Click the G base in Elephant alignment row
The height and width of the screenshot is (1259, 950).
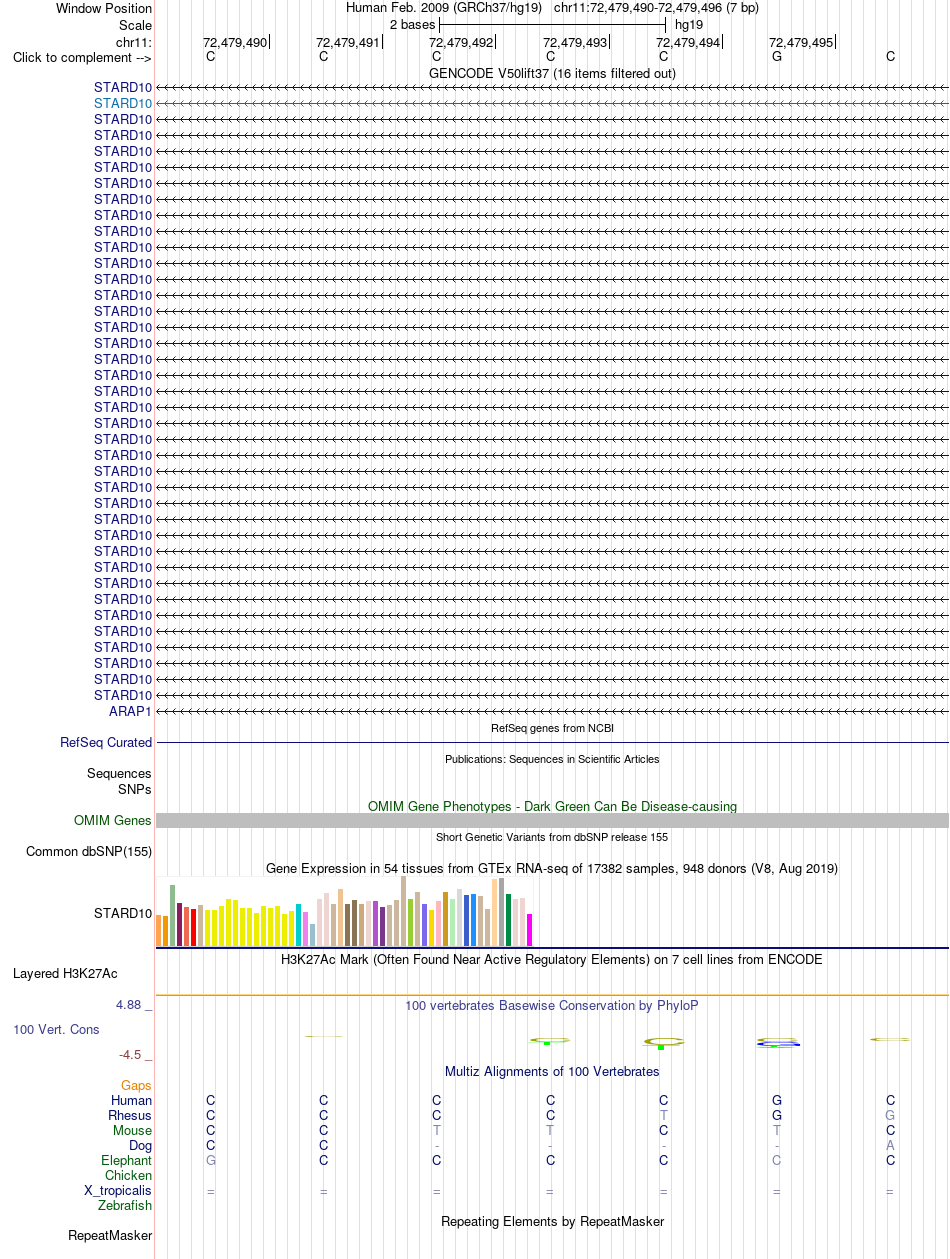click(x=210, y=1161)
